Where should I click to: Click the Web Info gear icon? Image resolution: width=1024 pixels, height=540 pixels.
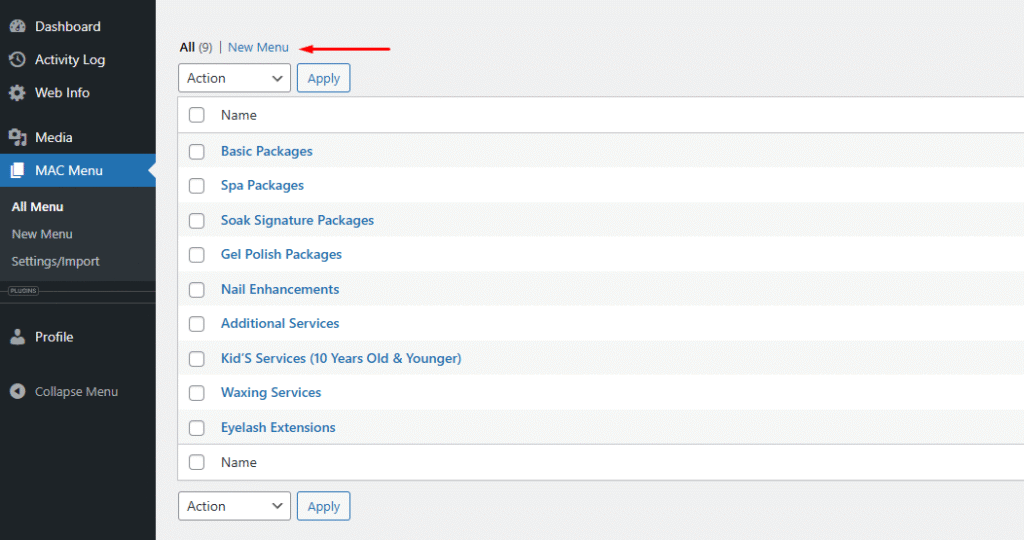(17, 93)
